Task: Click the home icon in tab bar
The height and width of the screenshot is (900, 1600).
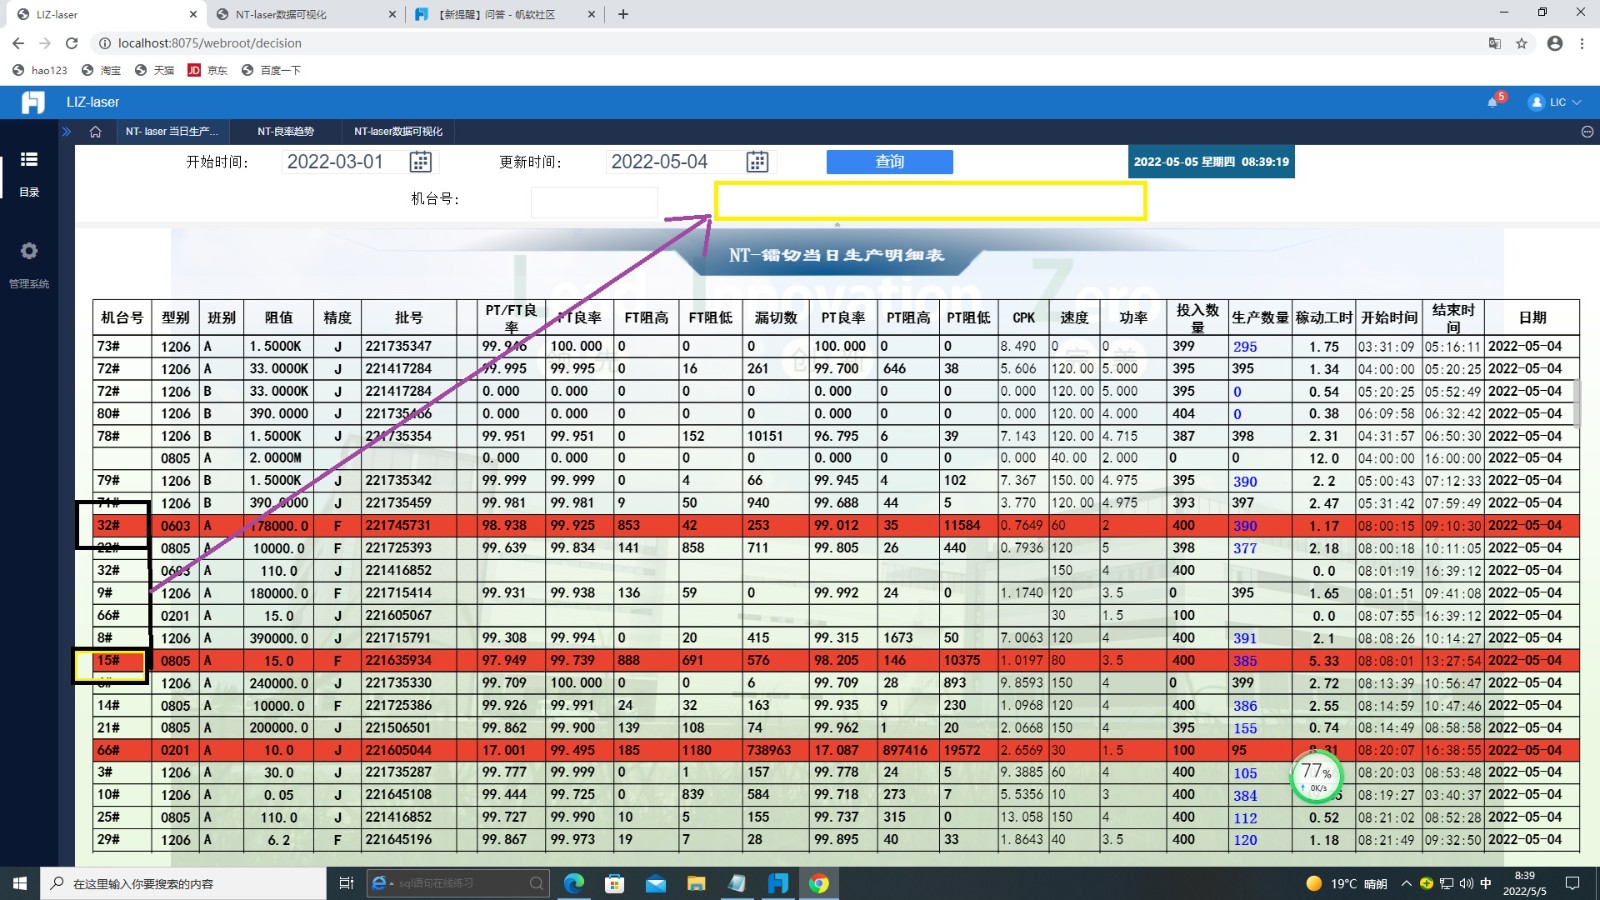Action: (95, 132)
